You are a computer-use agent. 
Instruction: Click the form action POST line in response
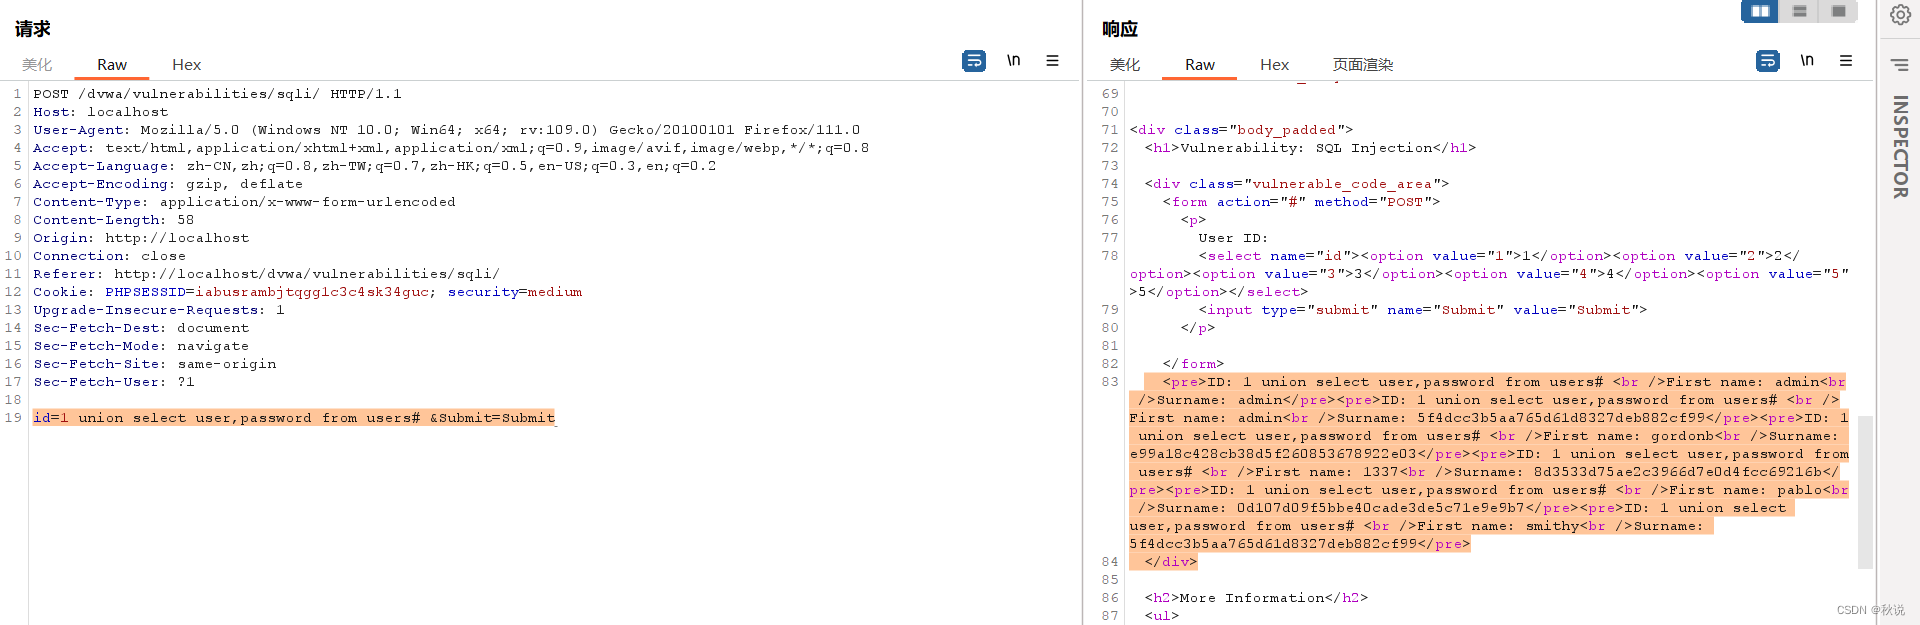(x=1301, y=202)
